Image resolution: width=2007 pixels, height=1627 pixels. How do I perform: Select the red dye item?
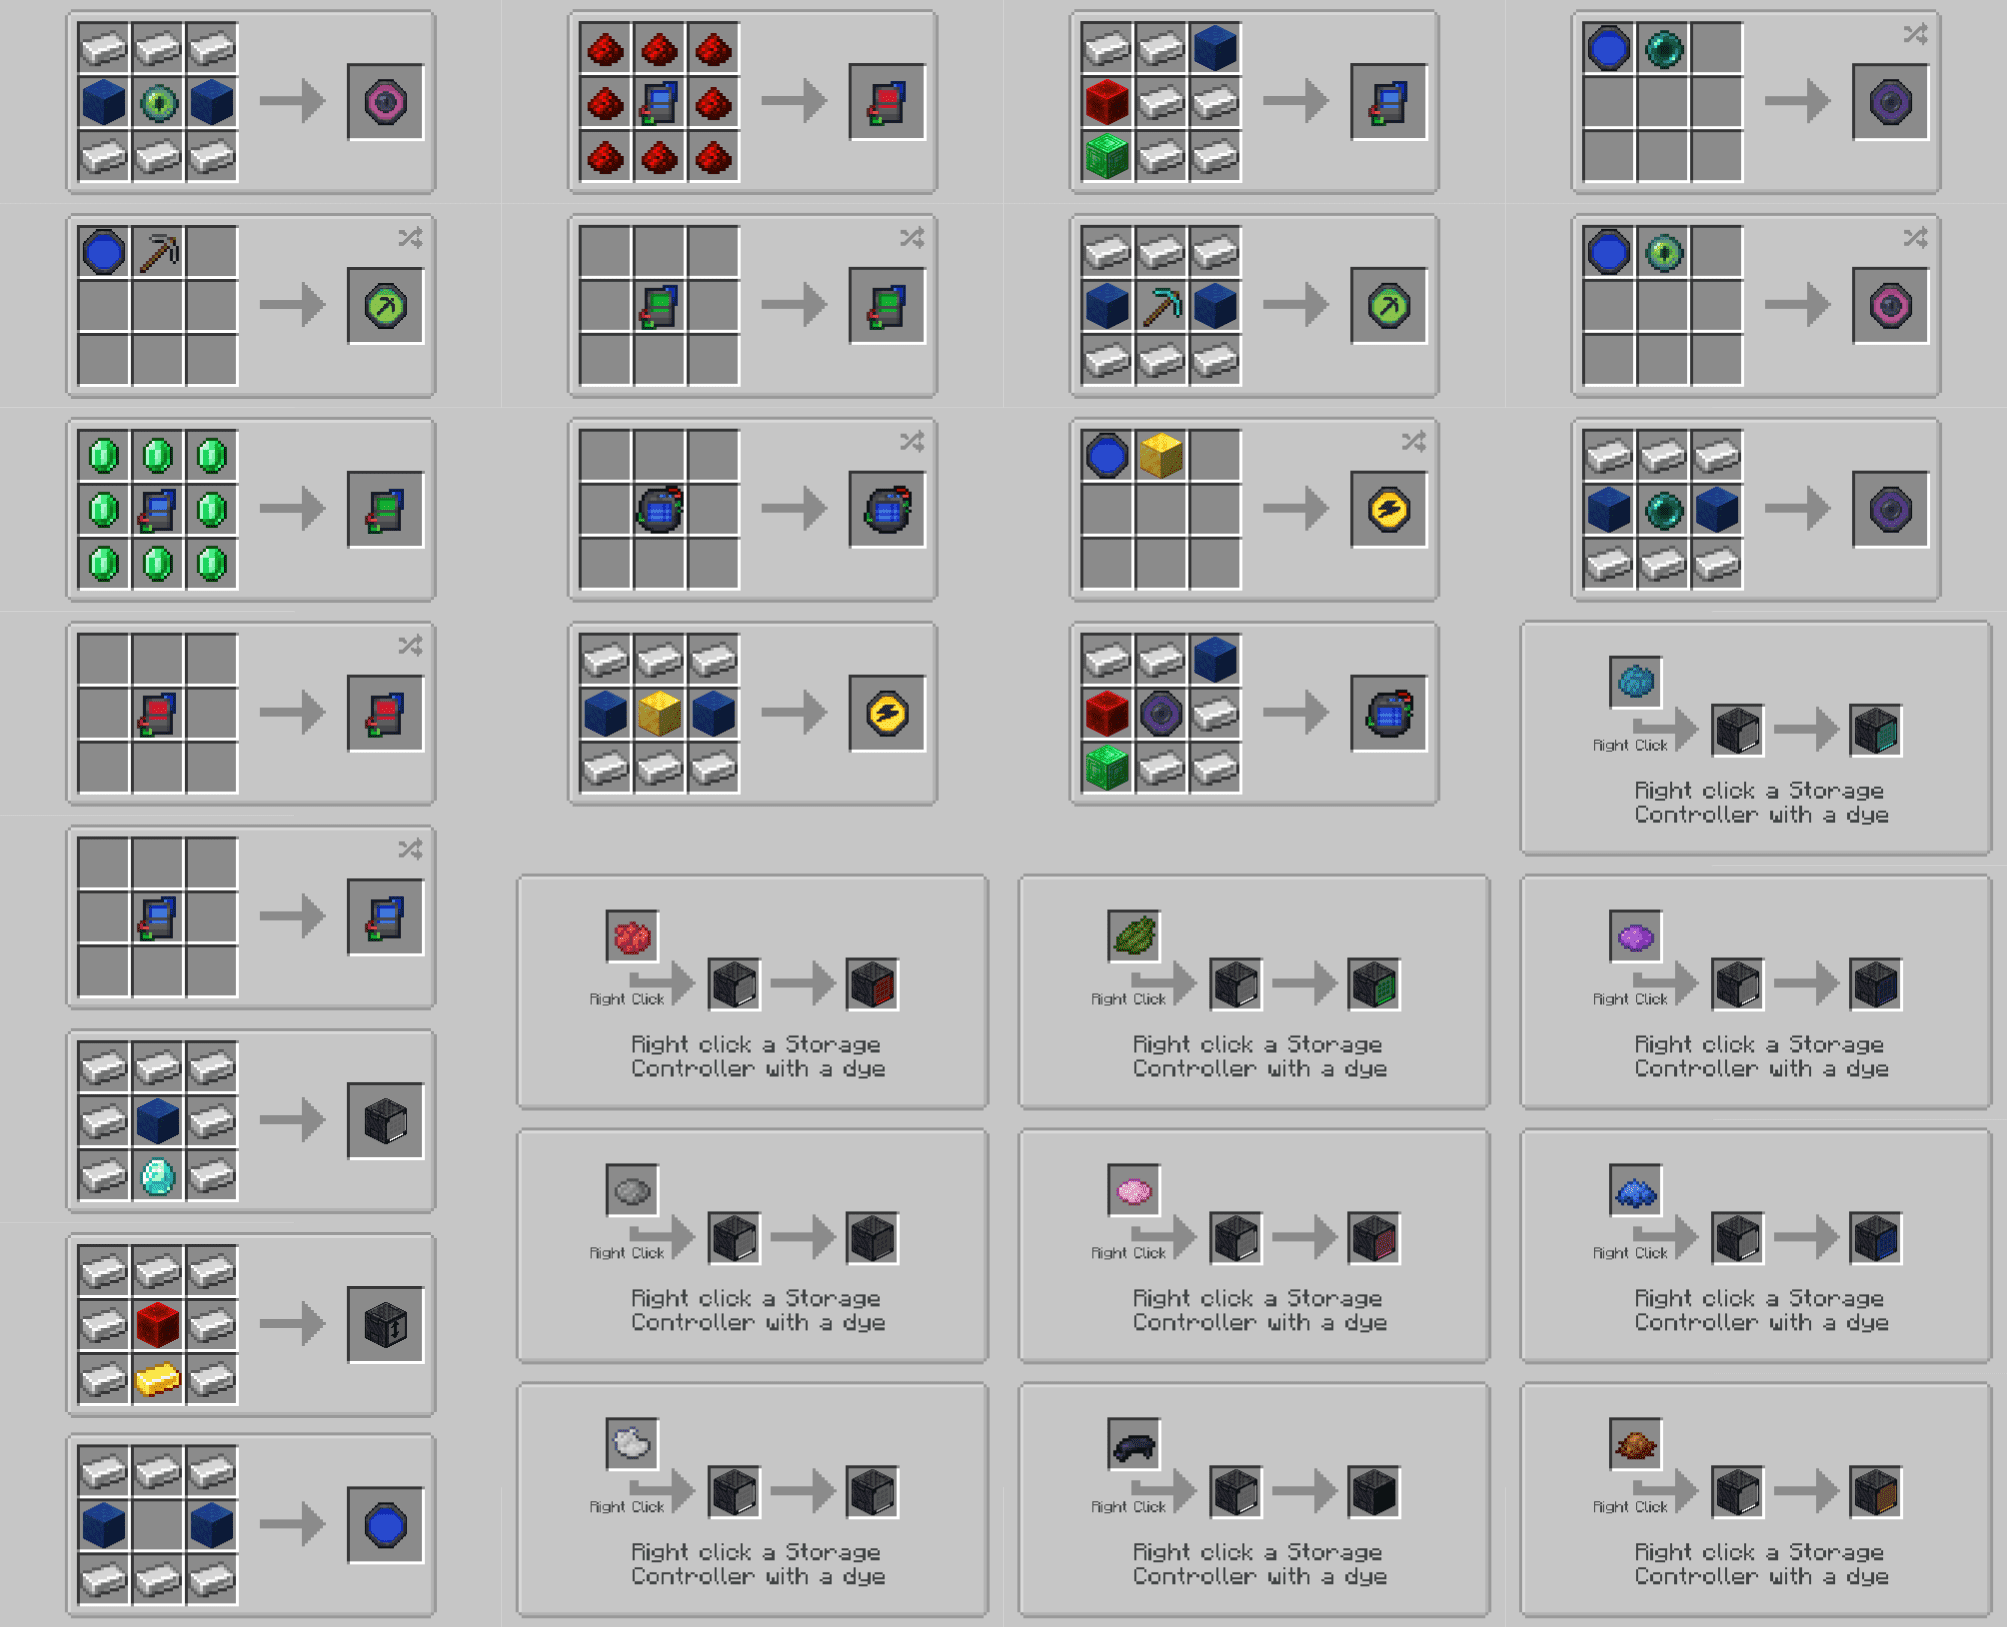coord(632,937)
